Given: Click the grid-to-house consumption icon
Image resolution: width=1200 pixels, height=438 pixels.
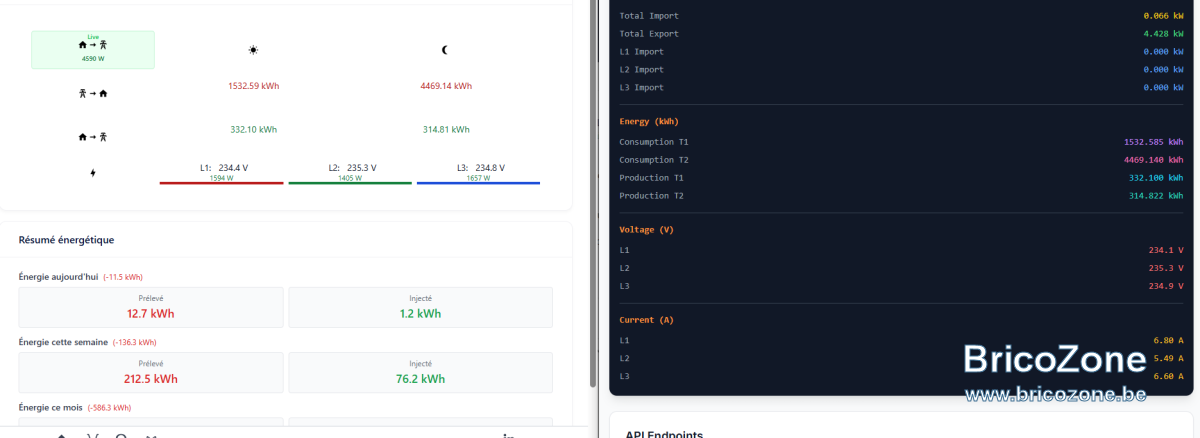Looking at the screenshot, I should click(93, 93).
